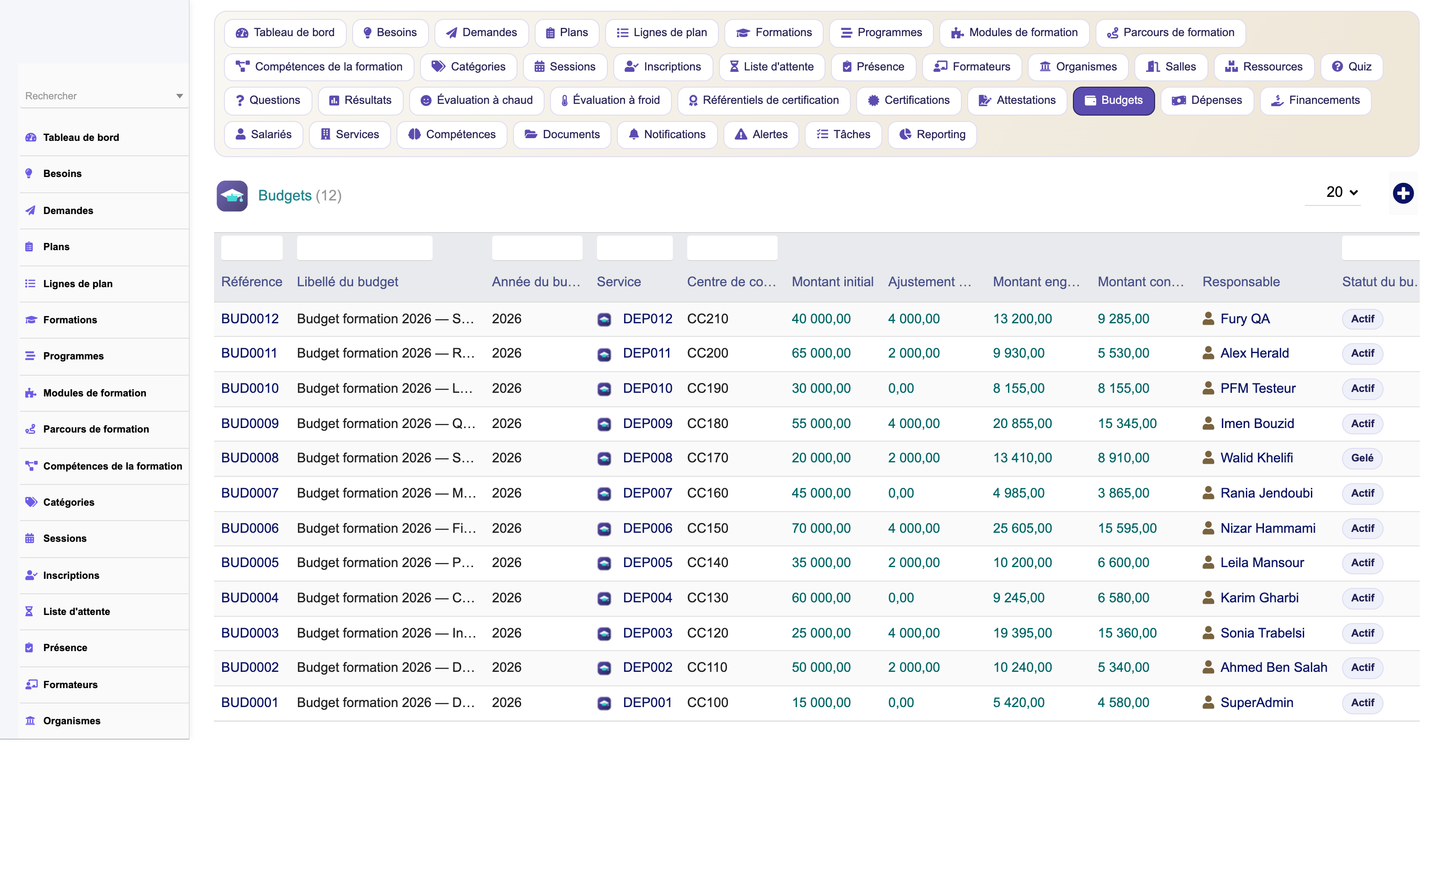Click the Année du budget filter field
The width and height of the screenshot is (1445, 894).
click(x=537, y=248)
